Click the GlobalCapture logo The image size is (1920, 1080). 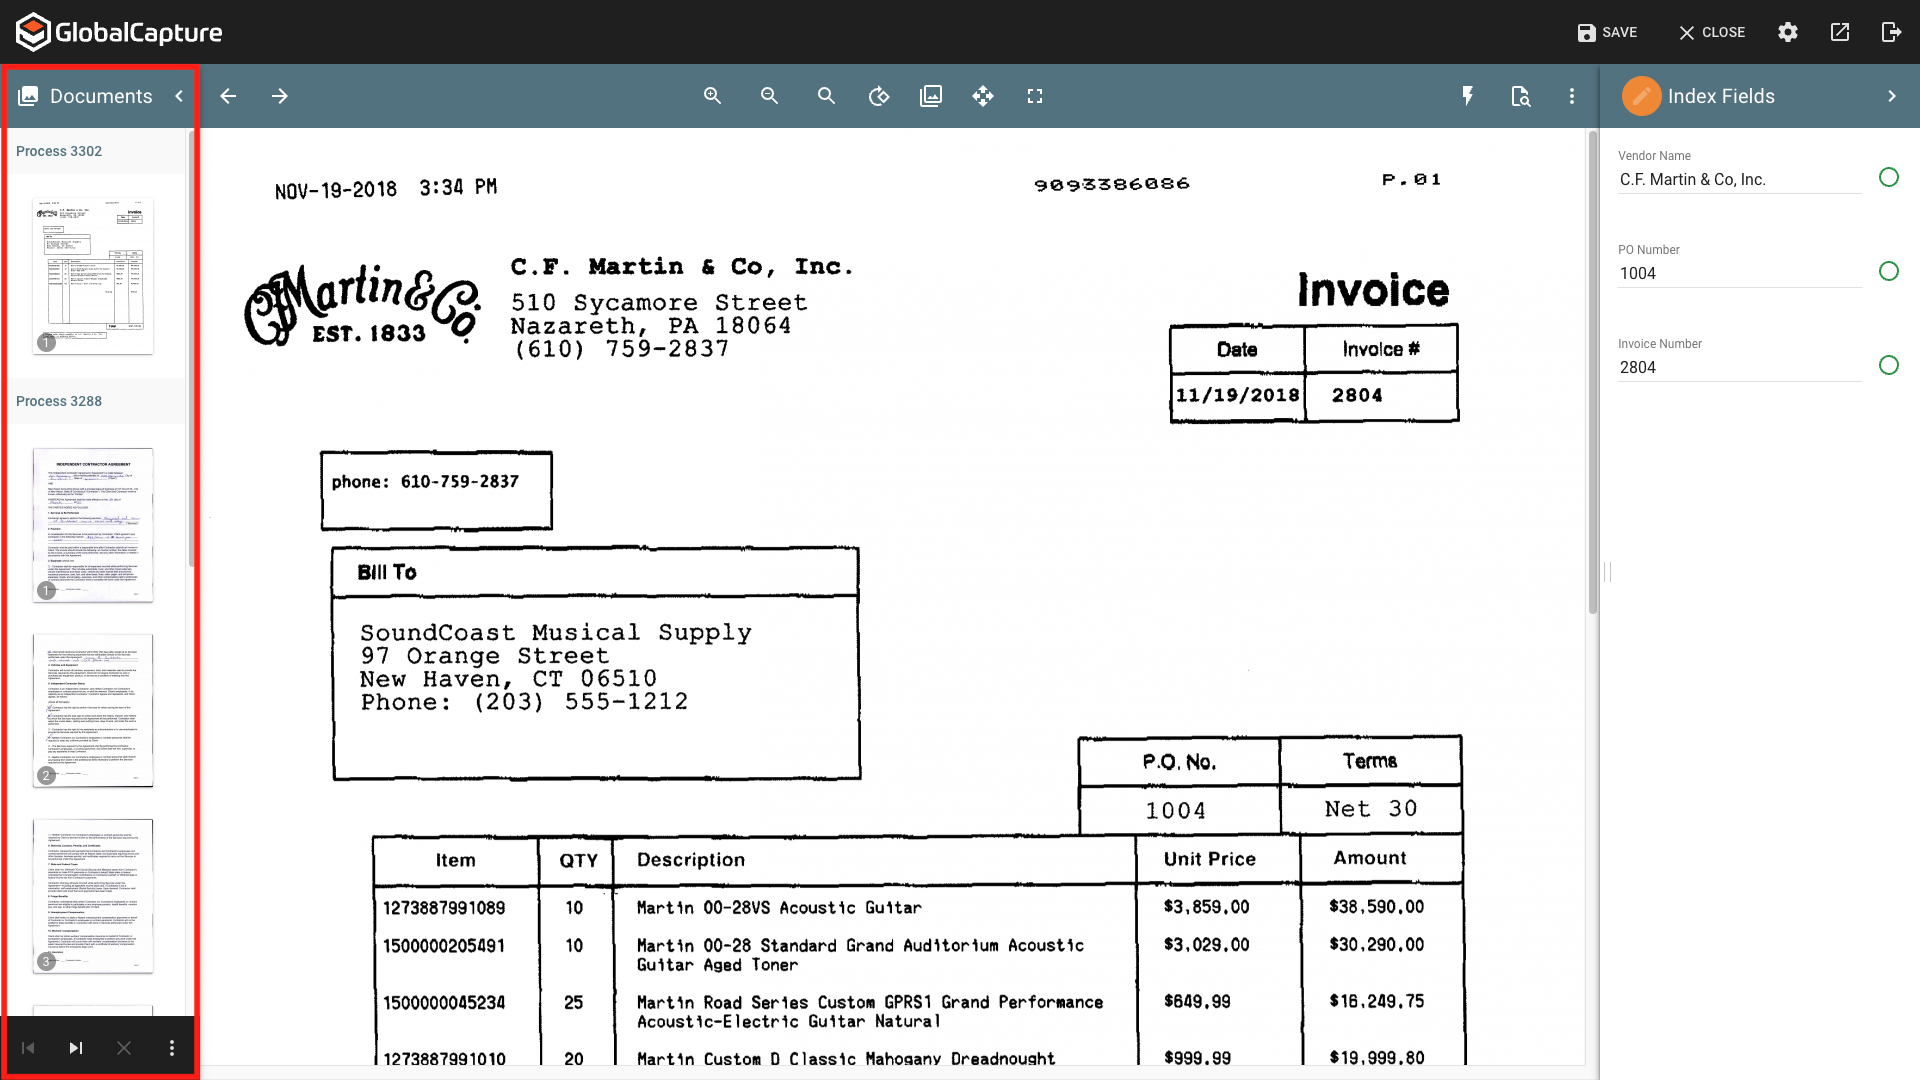tap(119, 32)
